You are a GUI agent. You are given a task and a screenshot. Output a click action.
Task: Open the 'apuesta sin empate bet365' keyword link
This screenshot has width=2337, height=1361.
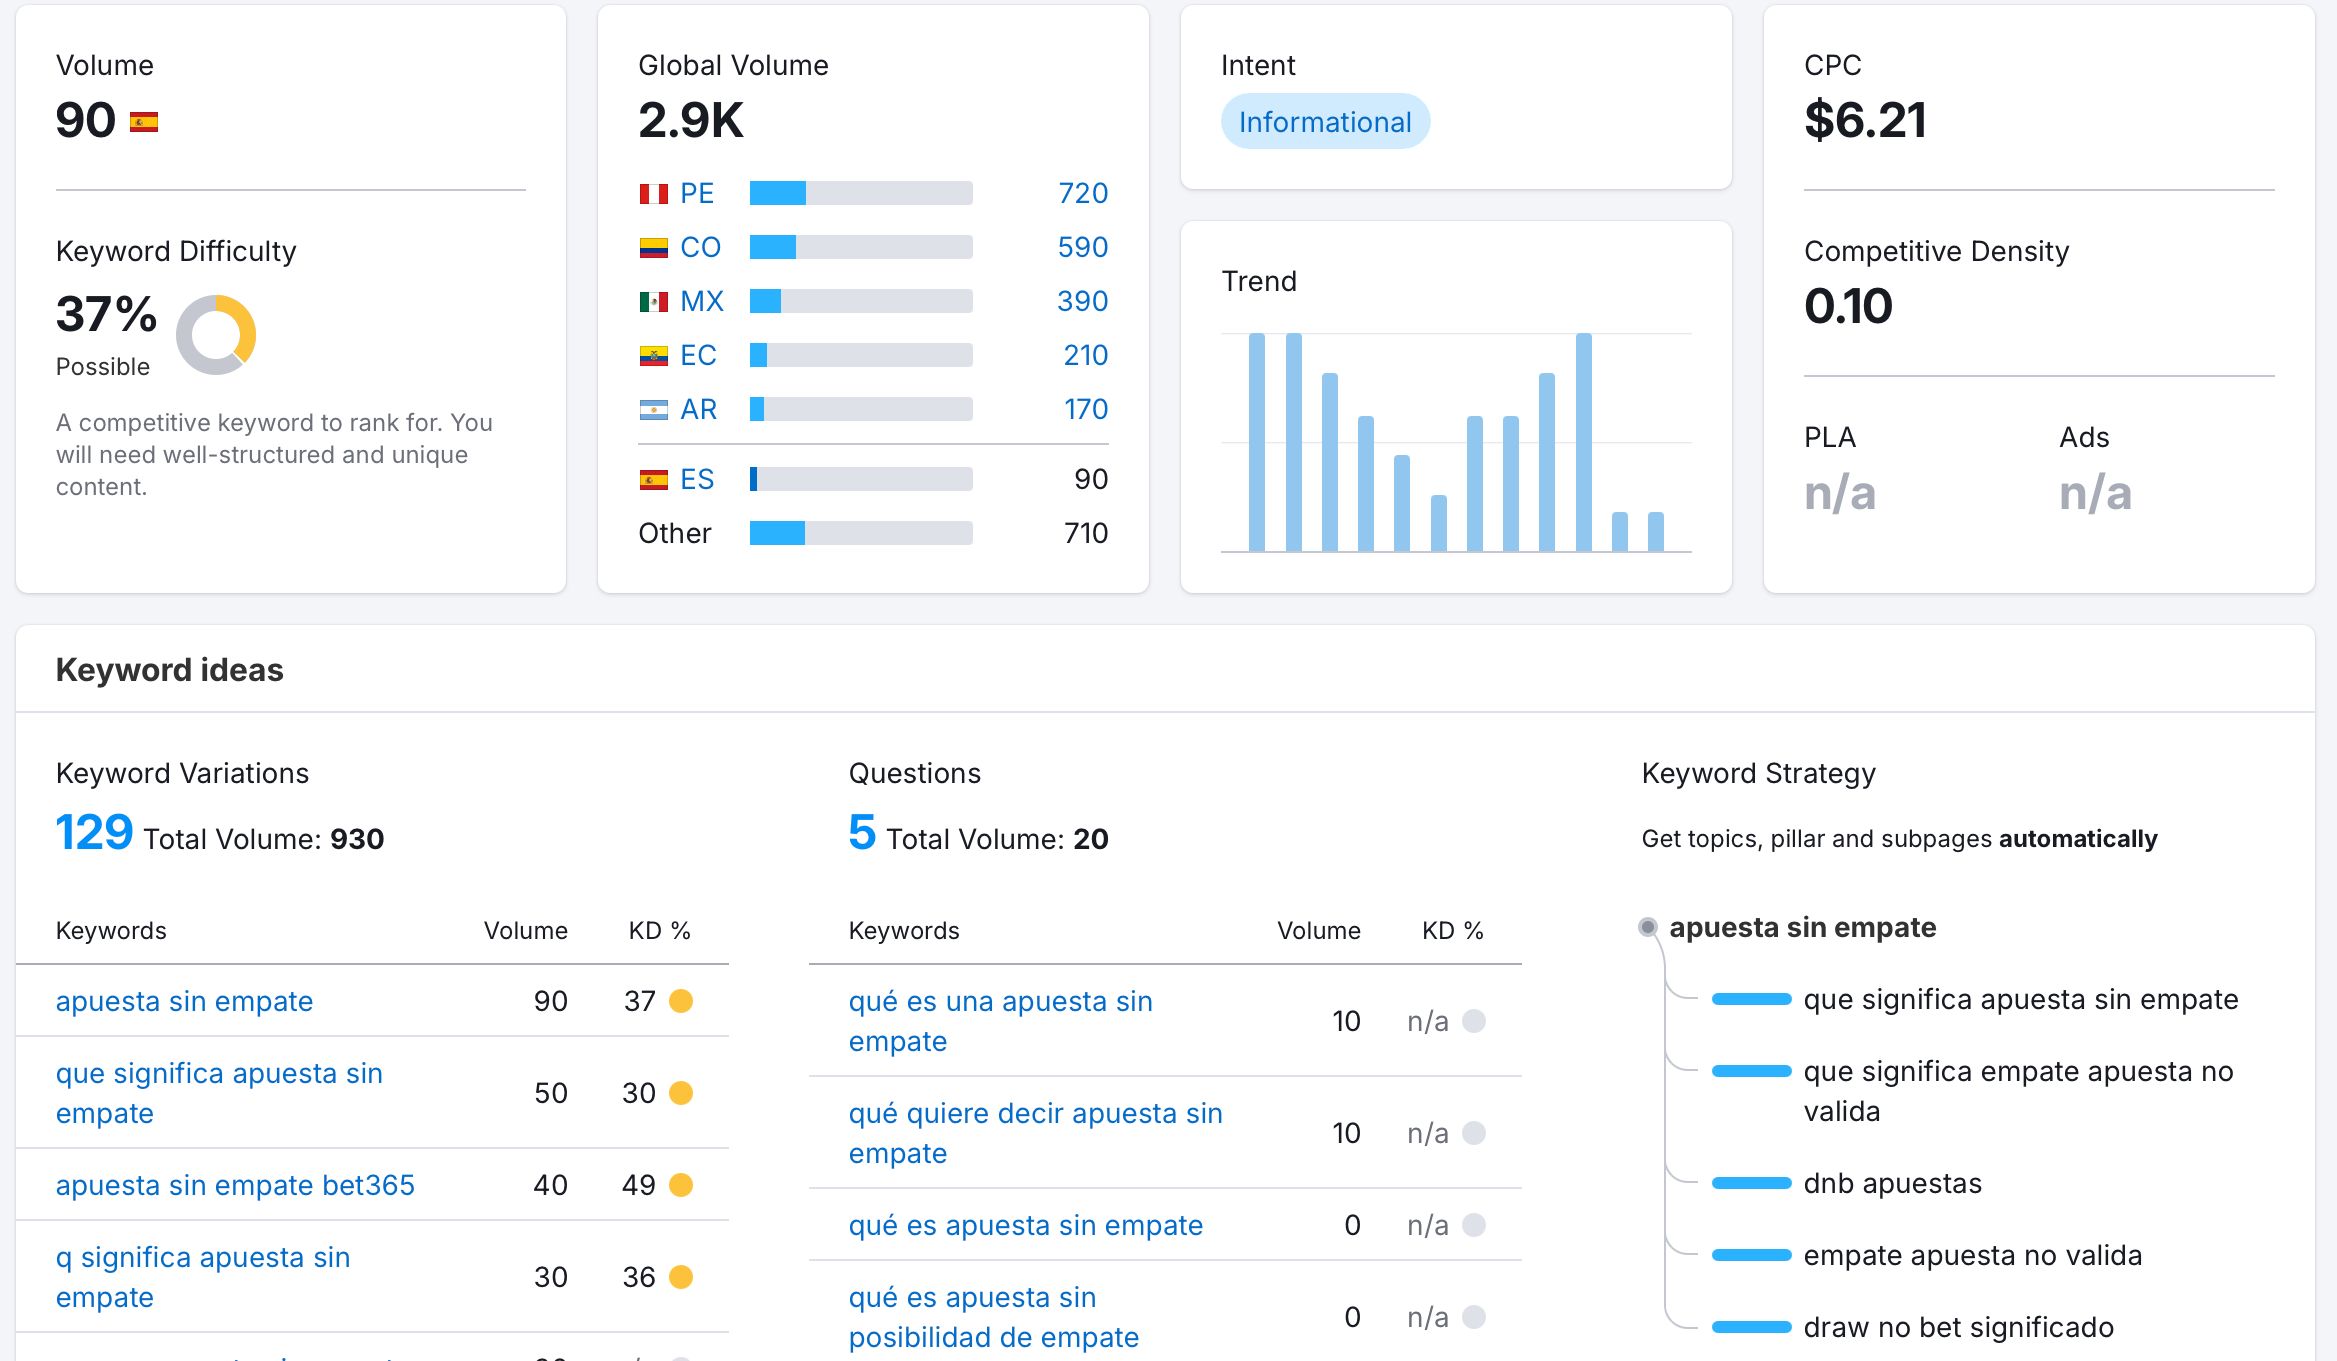tap(235, 1185)
